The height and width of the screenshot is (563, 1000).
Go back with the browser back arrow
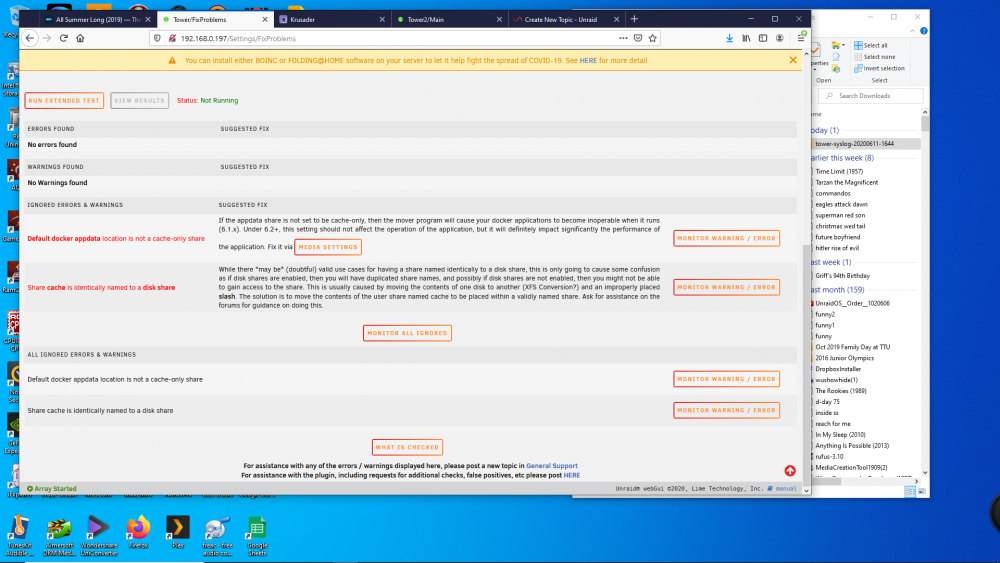[x=30, y=38]
